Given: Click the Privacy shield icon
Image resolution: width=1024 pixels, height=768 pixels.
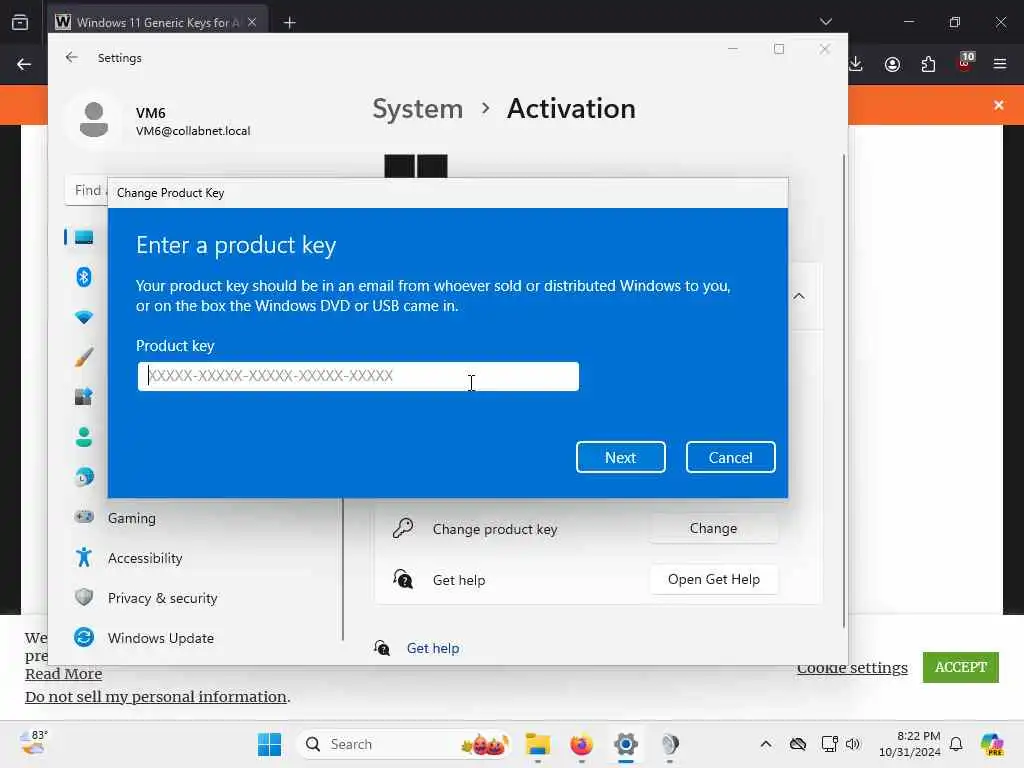Looking at the screenshot, I should [84, 597].
